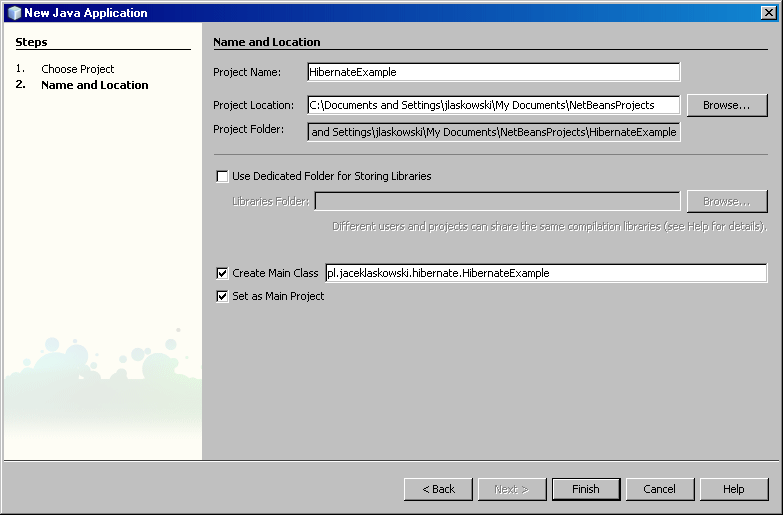Toggle Use Dedicated Folder for Storing Libraries

222,176
